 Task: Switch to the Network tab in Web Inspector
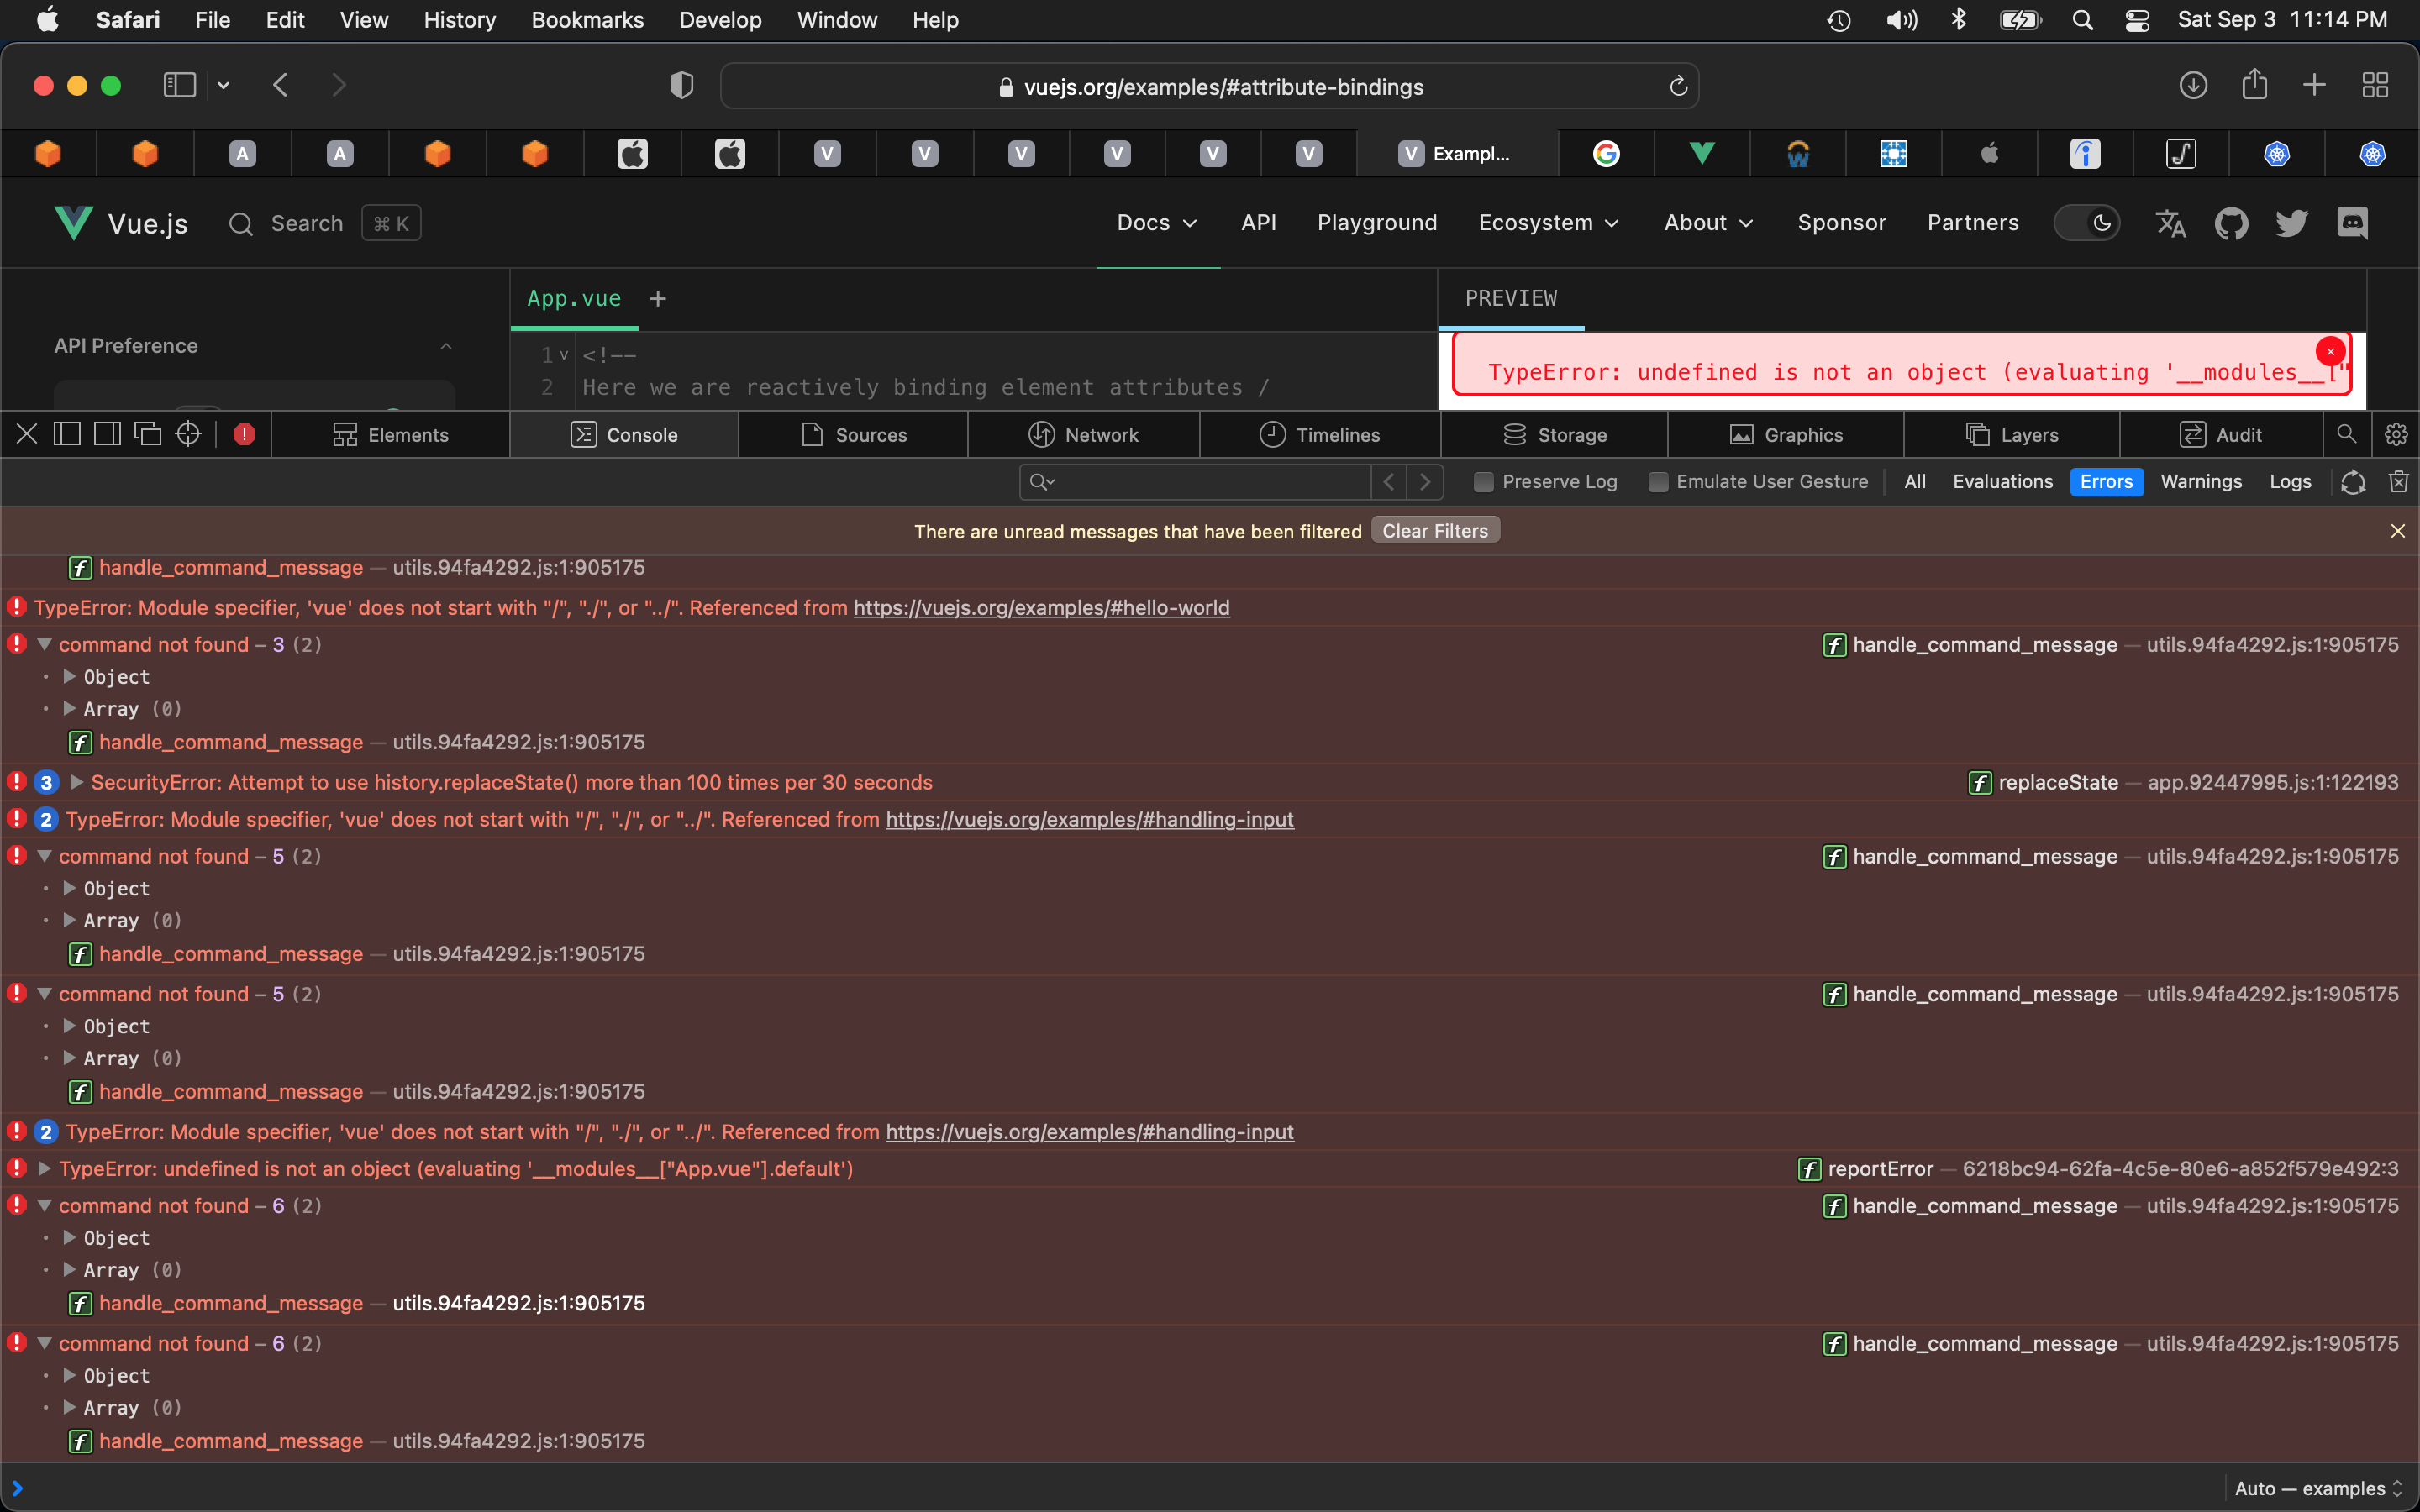1086,434
